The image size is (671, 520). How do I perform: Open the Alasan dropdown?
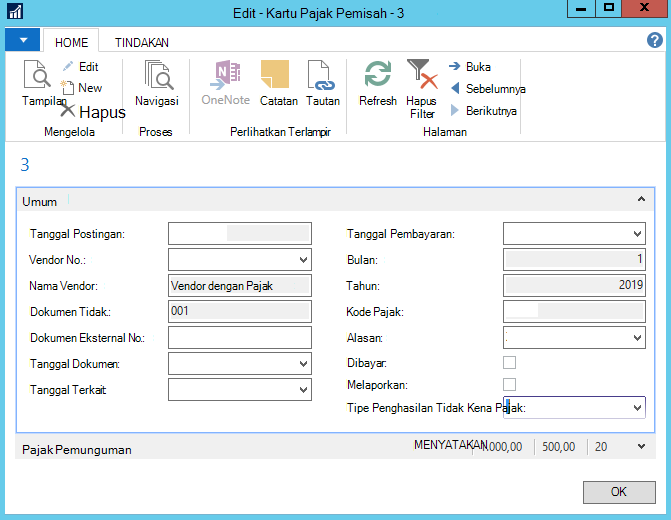(x=637, y=338)
